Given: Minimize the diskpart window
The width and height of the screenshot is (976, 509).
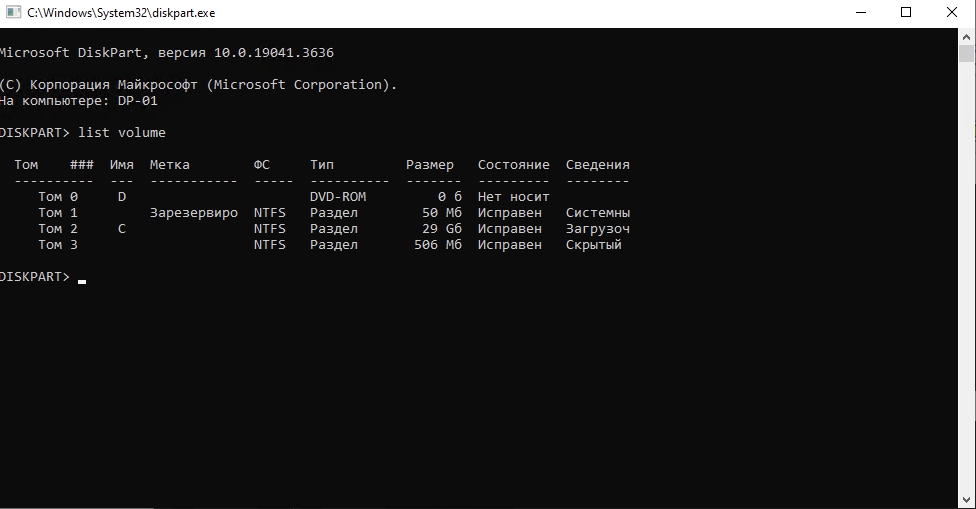Looking at the screenshot, I should (x=861, y=13).
